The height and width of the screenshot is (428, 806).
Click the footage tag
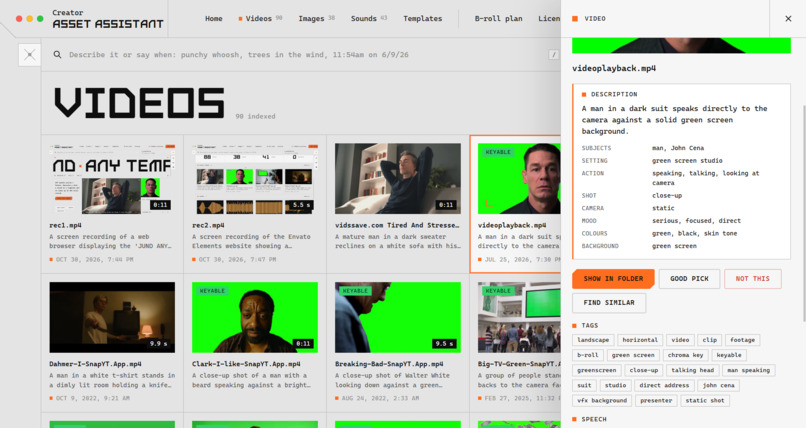[743, 340]
